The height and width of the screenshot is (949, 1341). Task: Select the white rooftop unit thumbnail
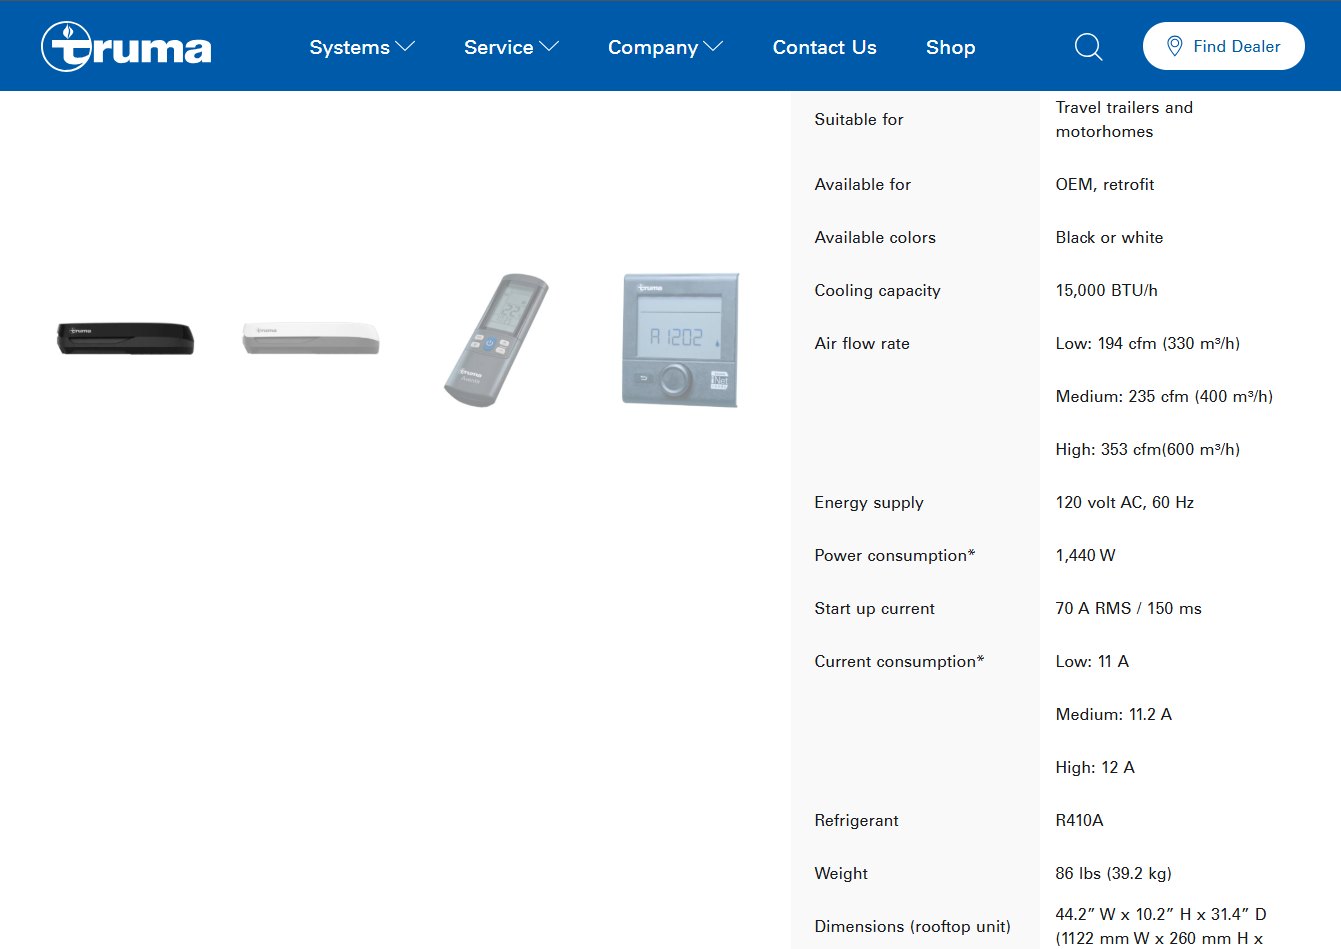coord(311,338)
